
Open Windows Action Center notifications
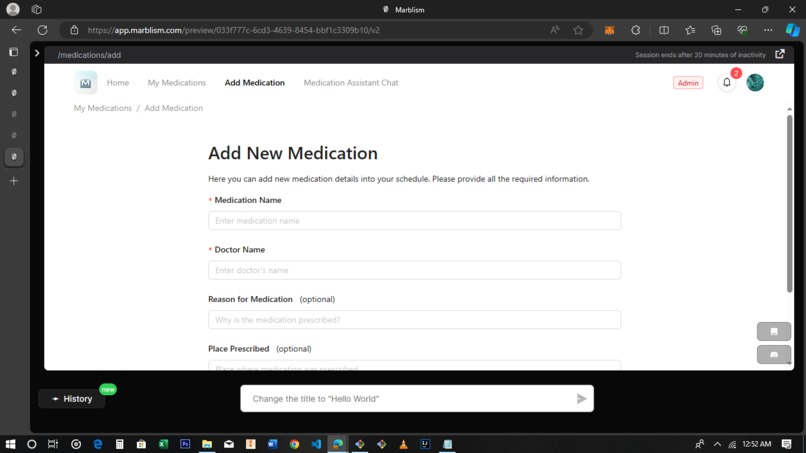[x=786, y=444]
